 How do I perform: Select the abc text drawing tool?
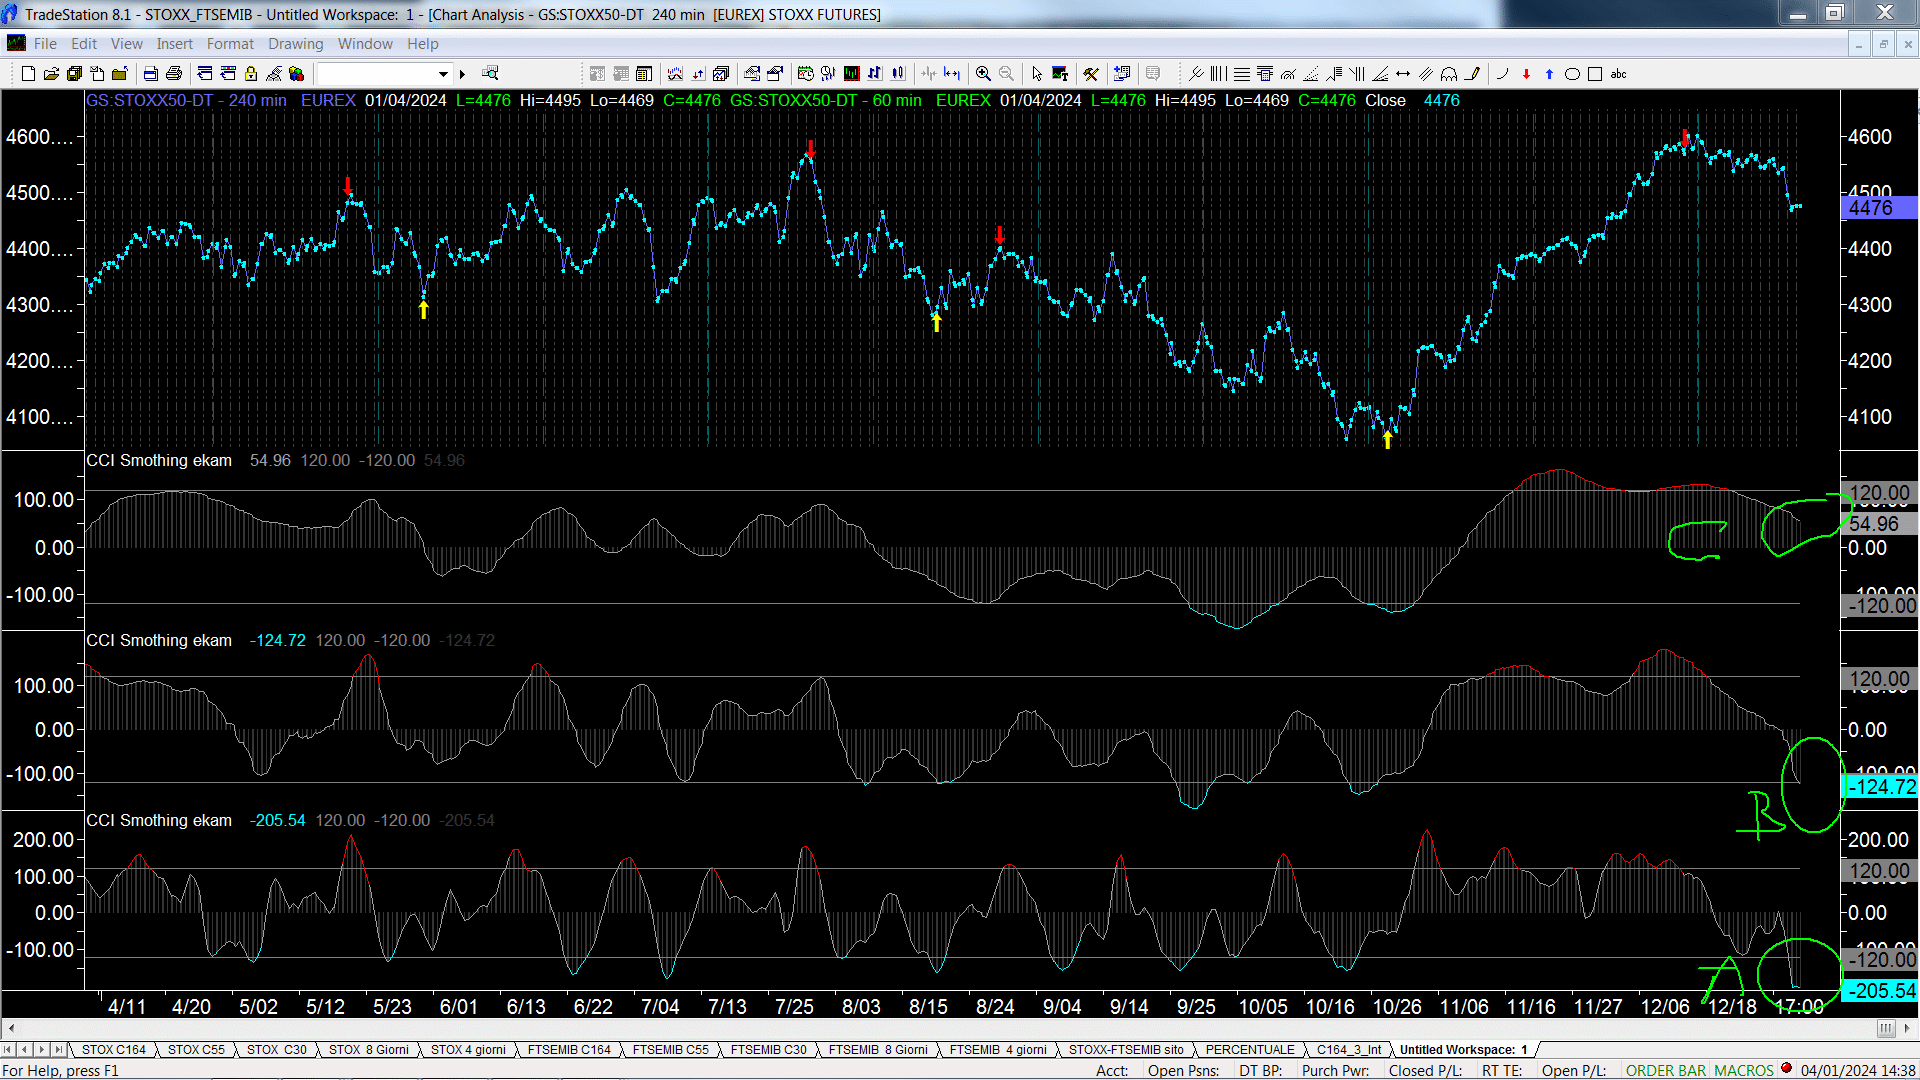[x=1619, y=73]
